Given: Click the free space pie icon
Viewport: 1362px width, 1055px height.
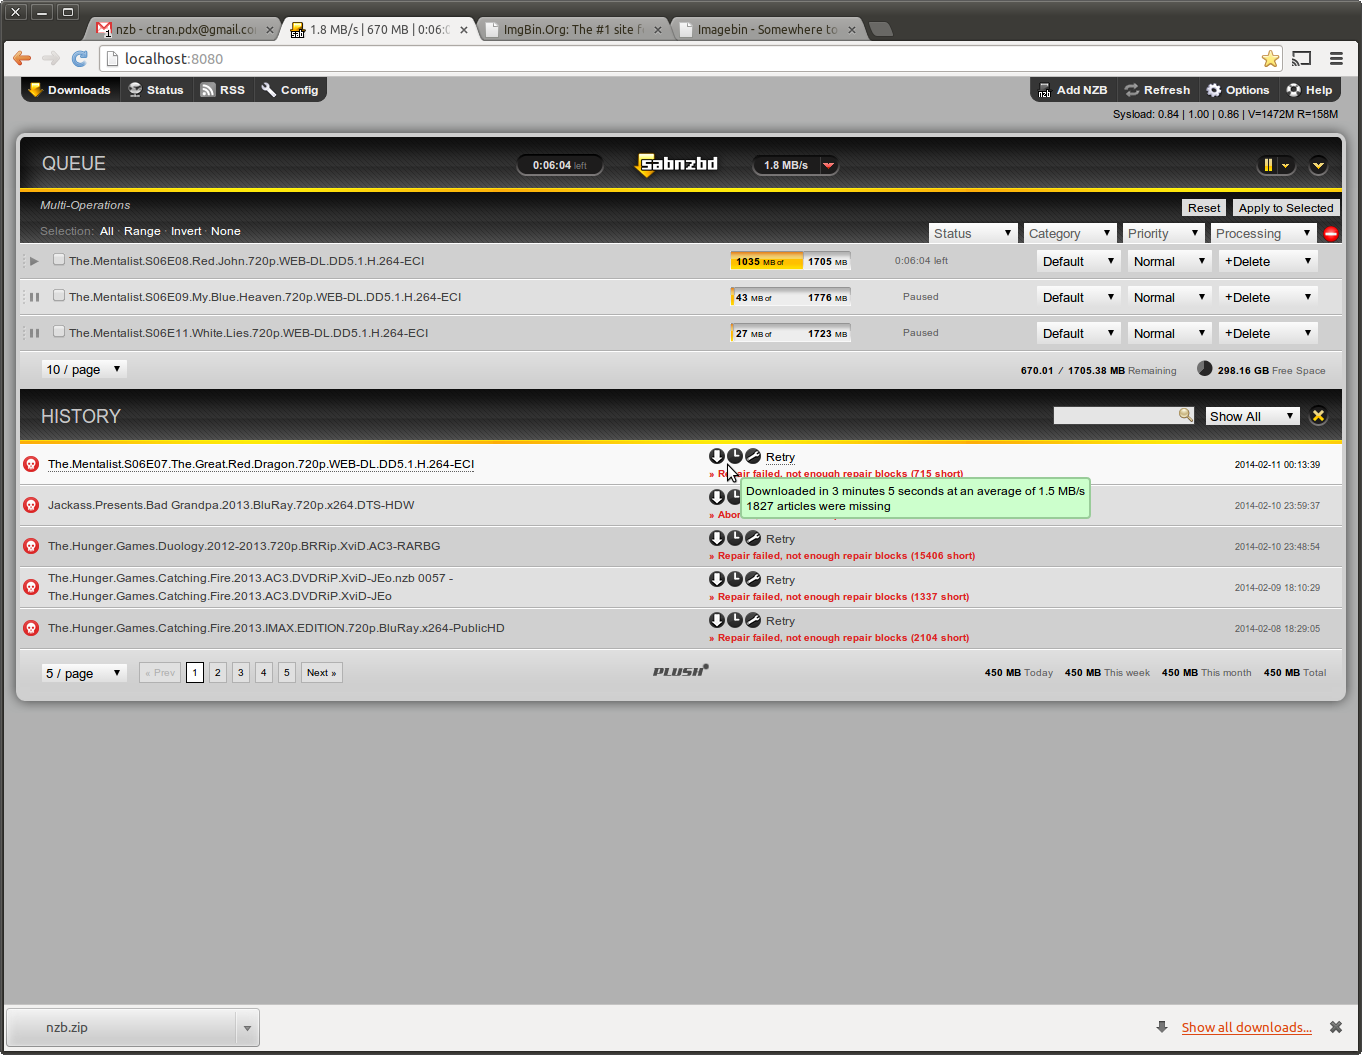Looking at the screenshot, I should pyautogui.click(x=1205, y=369).
